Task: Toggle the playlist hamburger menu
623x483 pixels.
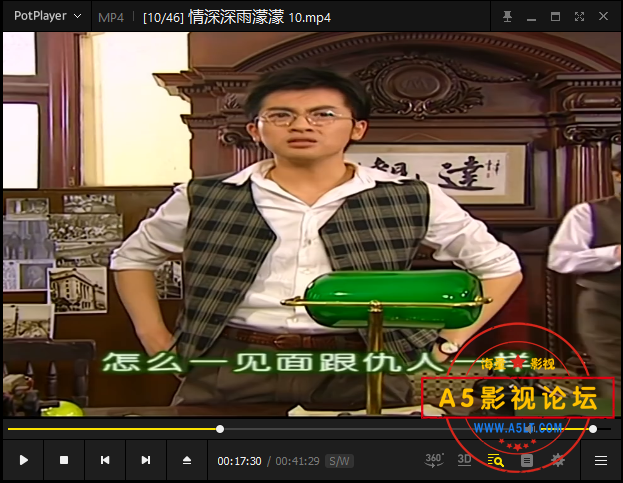Action: [601, 461]
